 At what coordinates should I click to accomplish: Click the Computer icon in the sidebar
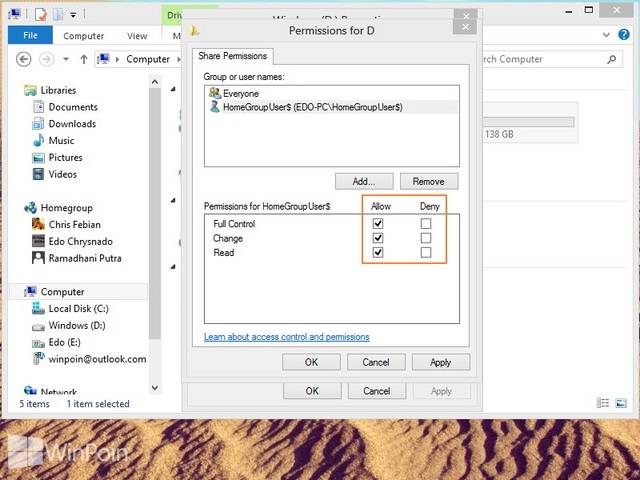[x=30, y=291]
